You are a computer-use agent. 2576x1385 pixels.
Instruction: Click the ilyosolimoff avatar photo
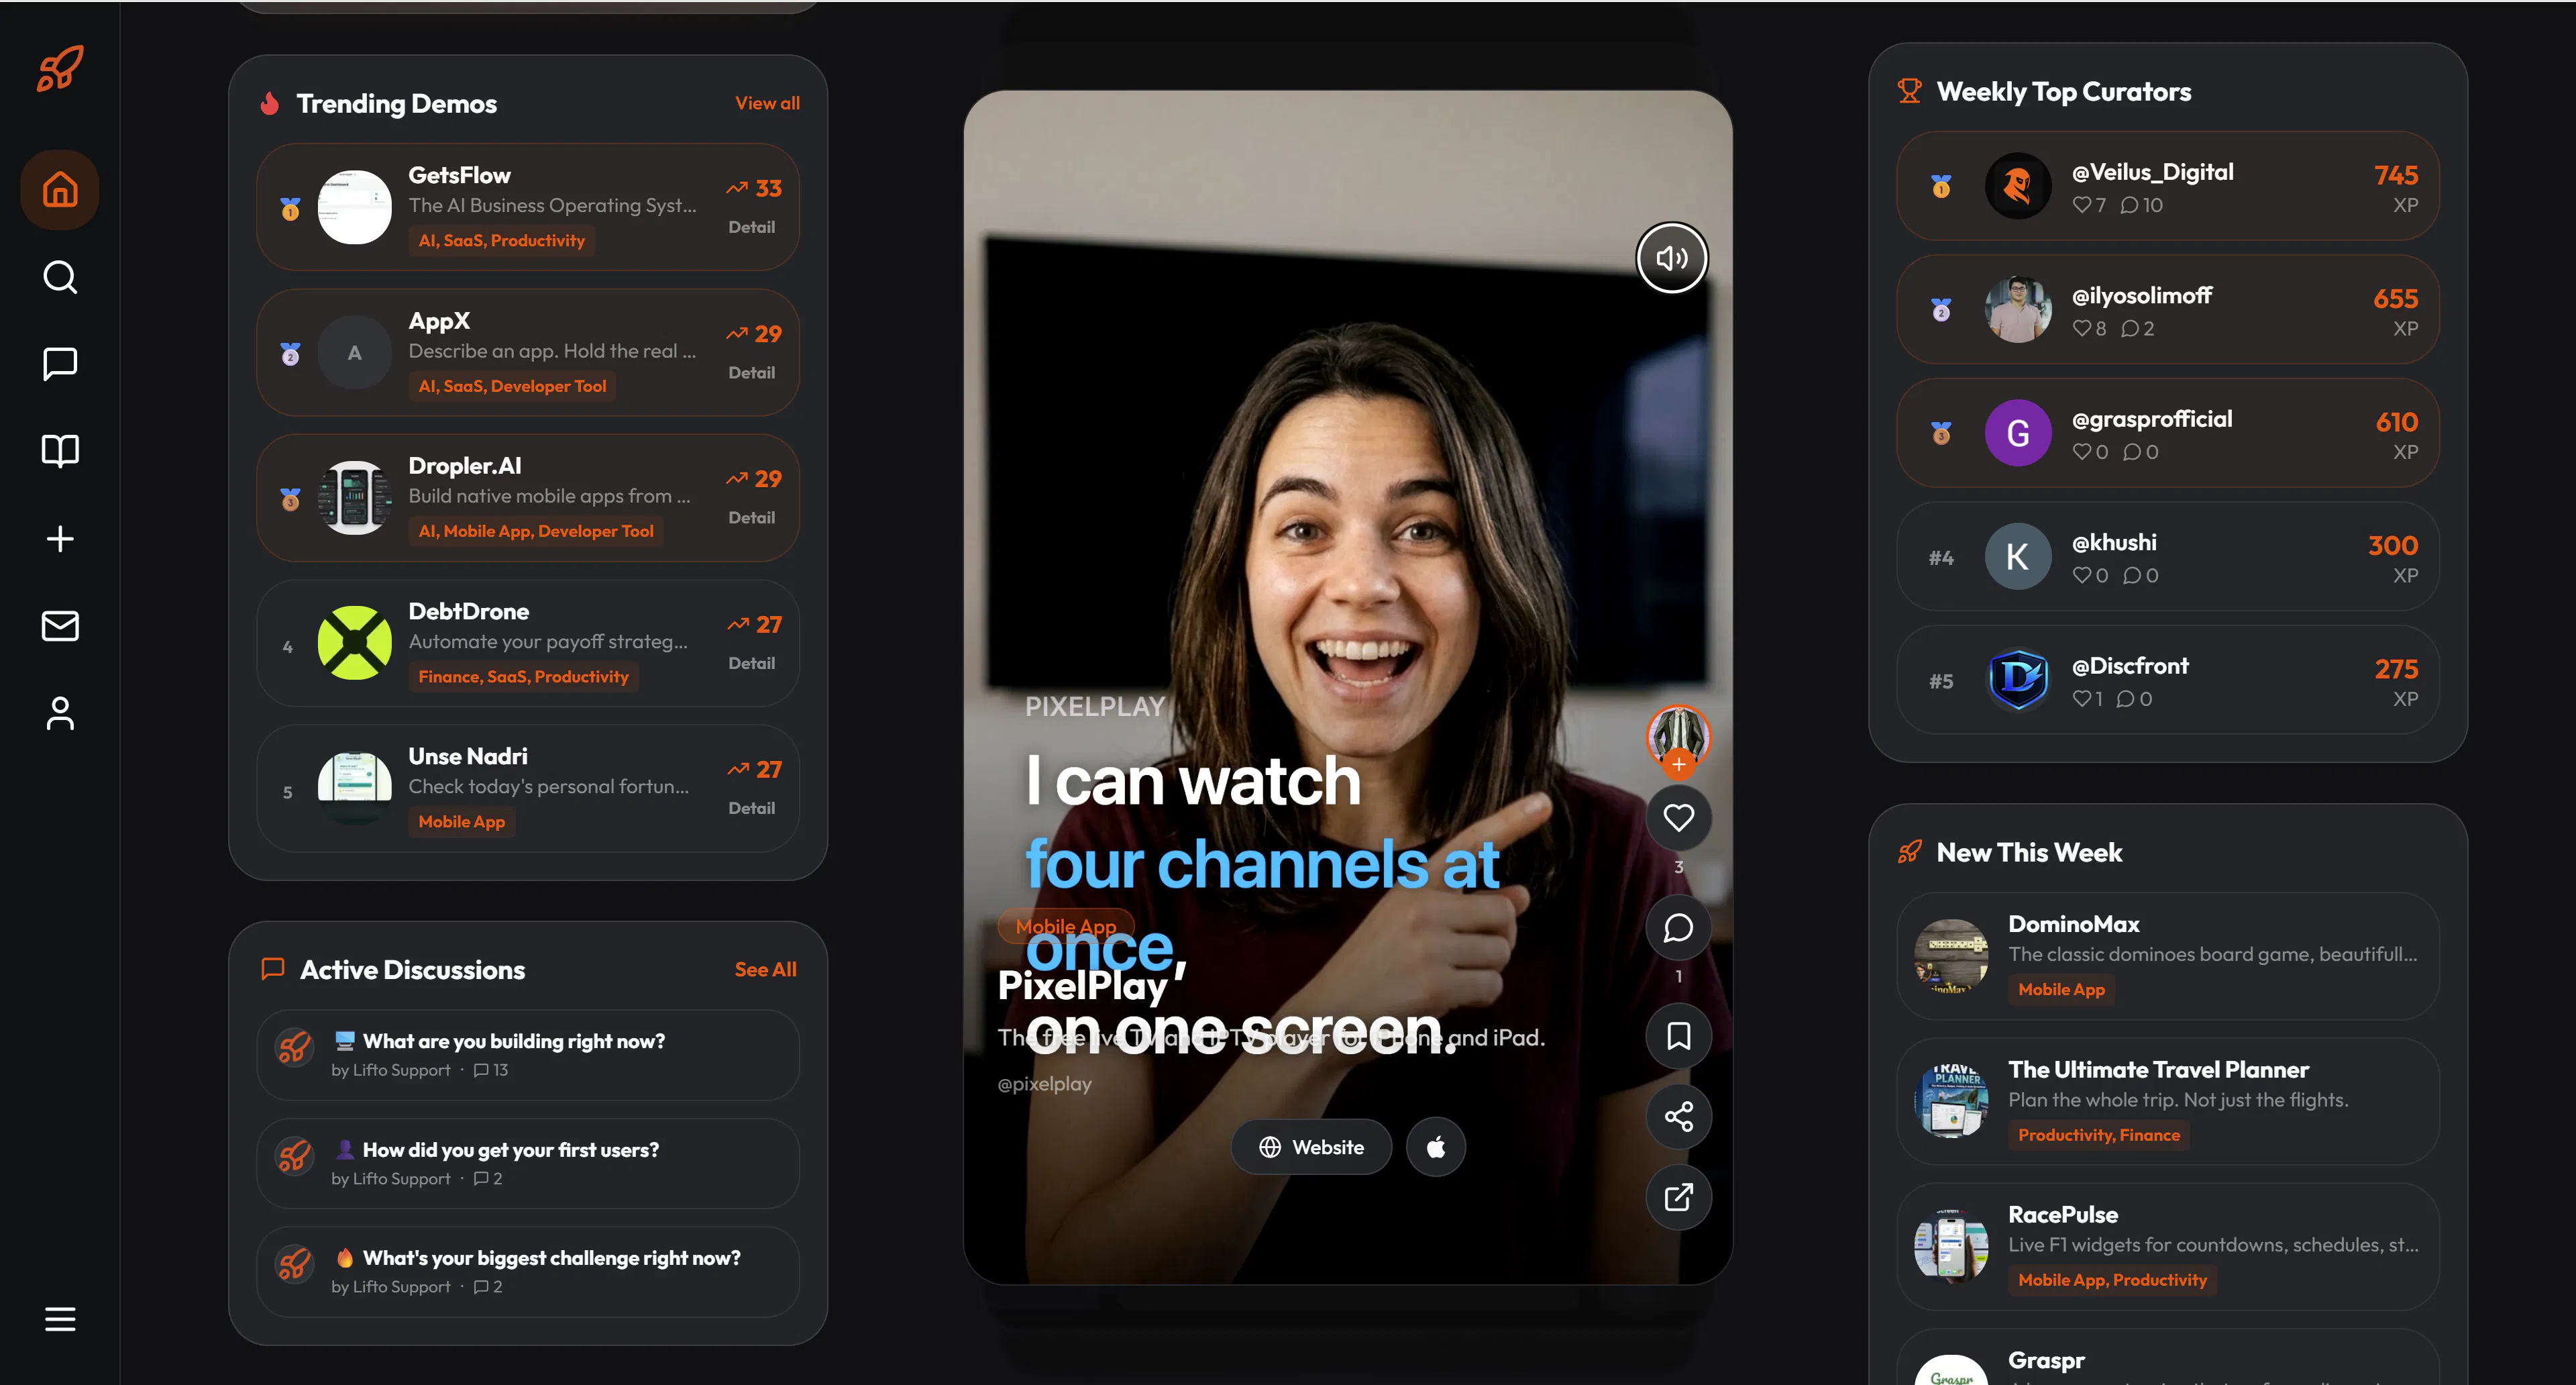(2018, 309)
